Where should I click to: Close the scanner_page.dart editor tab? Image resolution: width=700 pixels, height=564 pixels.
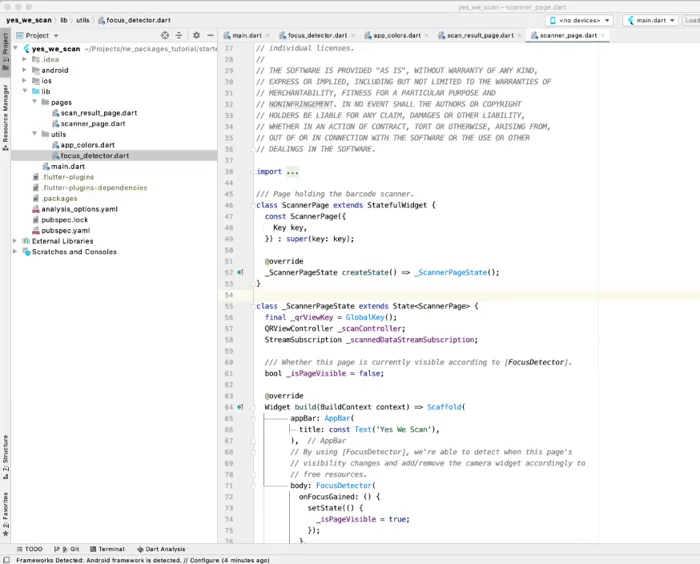pyautogui.click(x=602, y=35)
